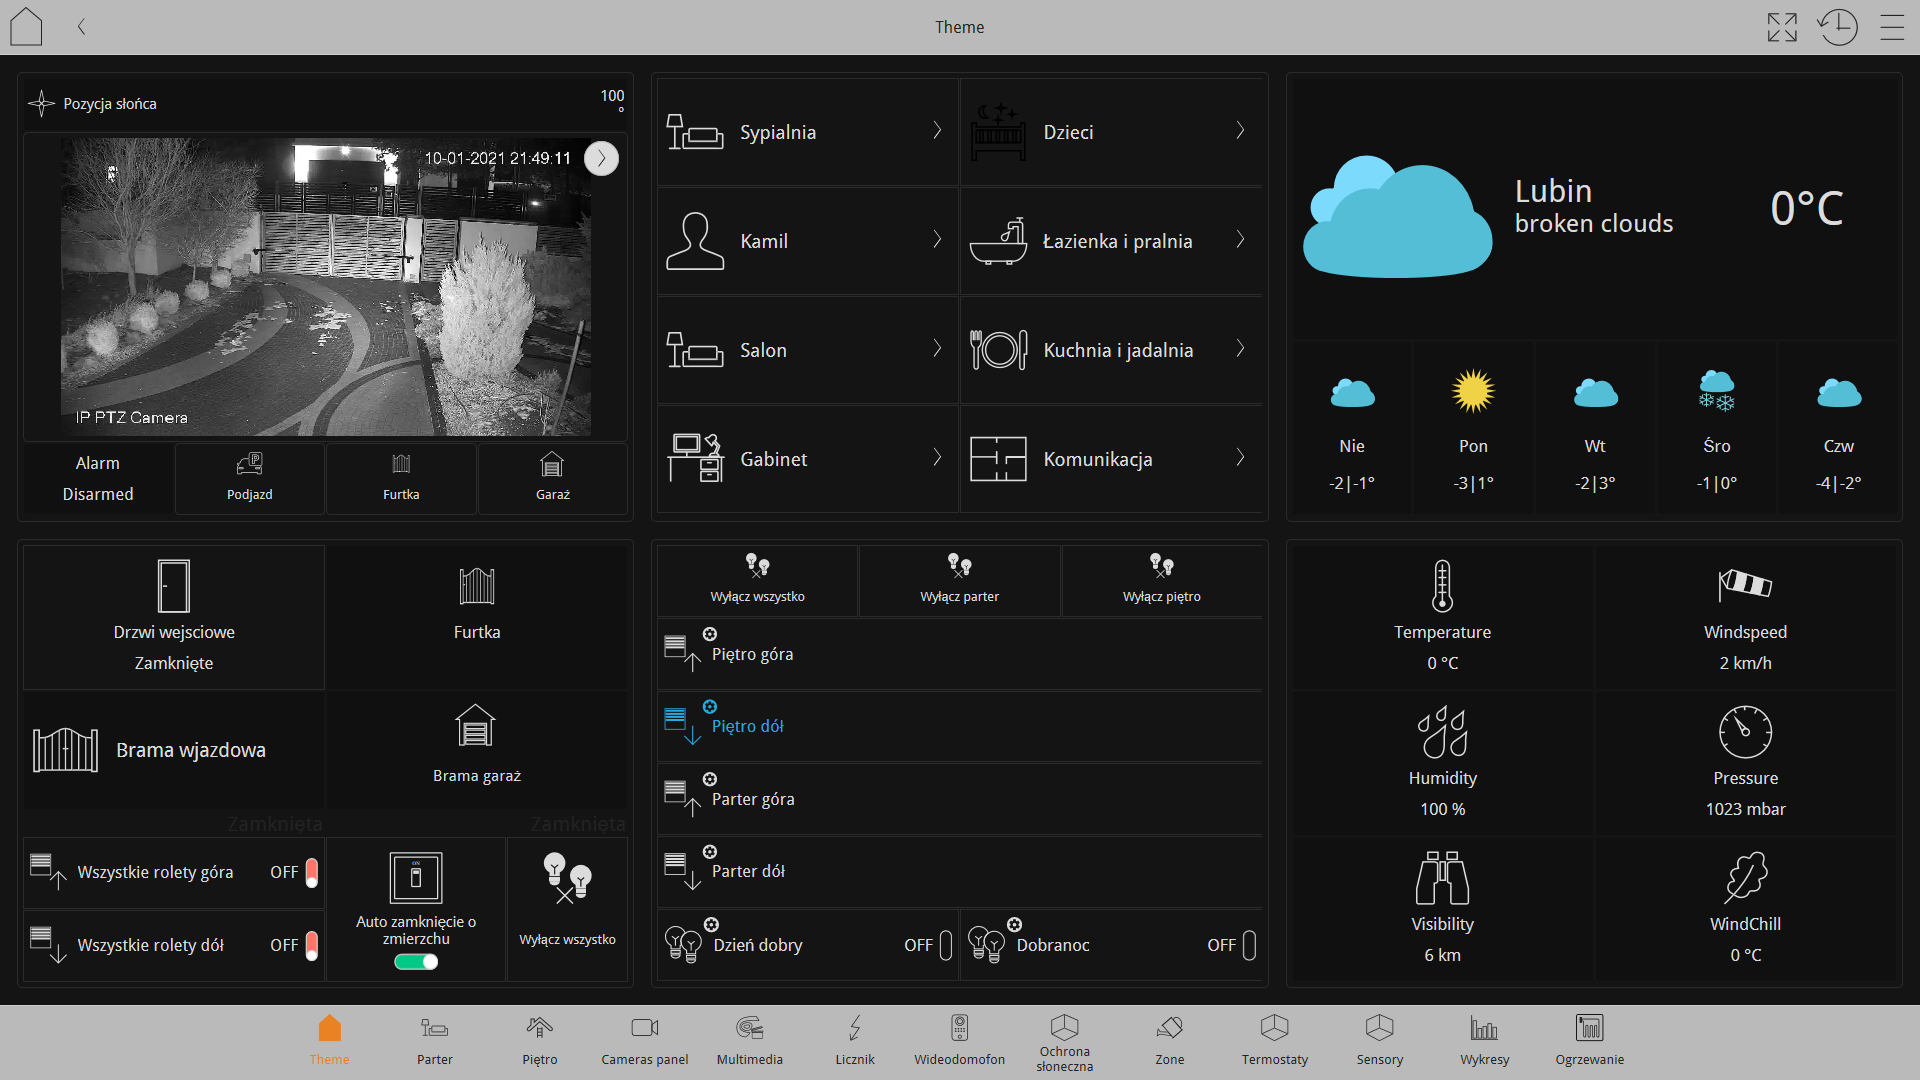This screenshot has width=1920, height=1080.
Task: Click the fullscreen expand icon
Action: [x=1781, y=27]
